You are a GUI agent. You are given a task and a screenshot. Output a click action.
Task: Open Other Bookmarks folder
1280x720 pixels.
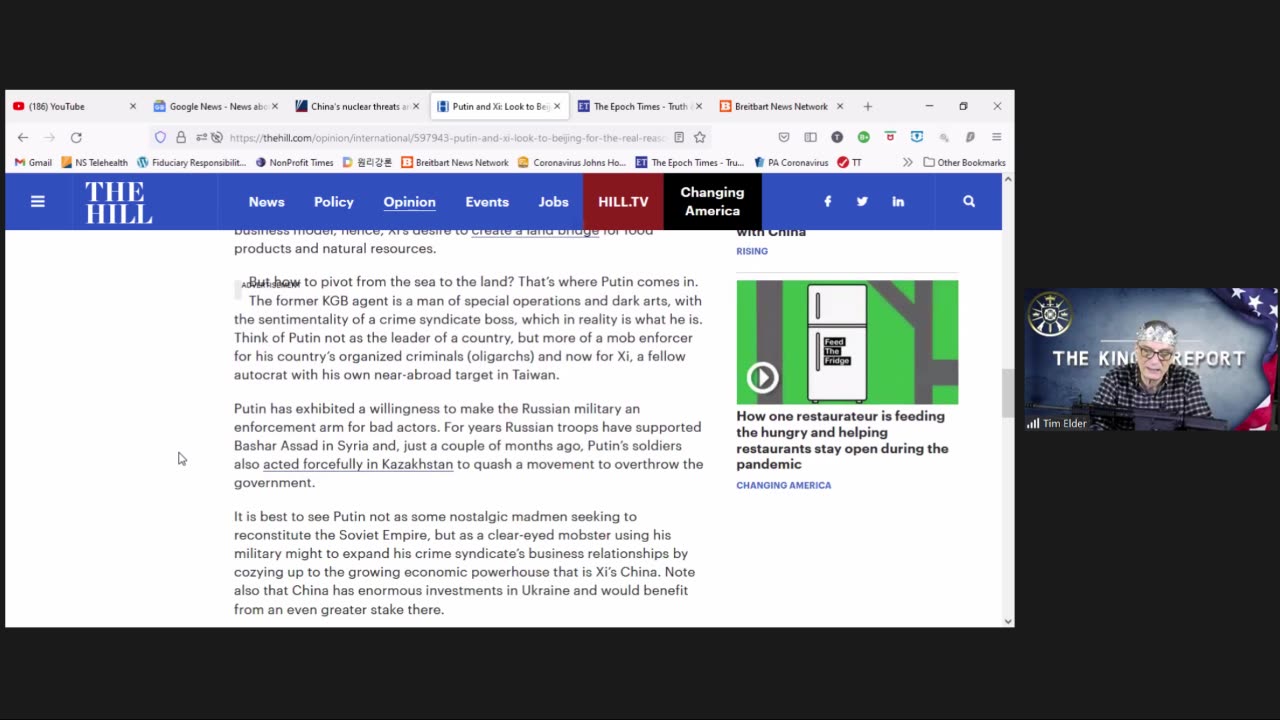point(965,162)
